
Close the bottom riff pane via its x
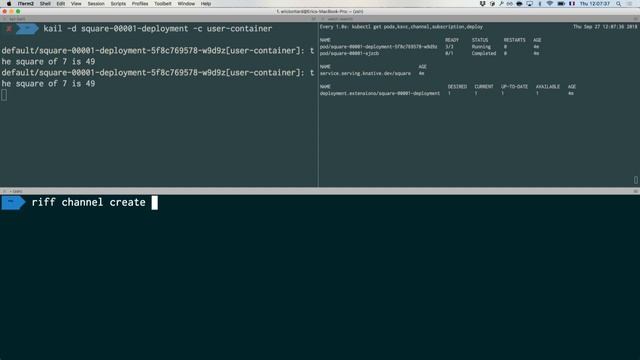click(x=4, y=191)
